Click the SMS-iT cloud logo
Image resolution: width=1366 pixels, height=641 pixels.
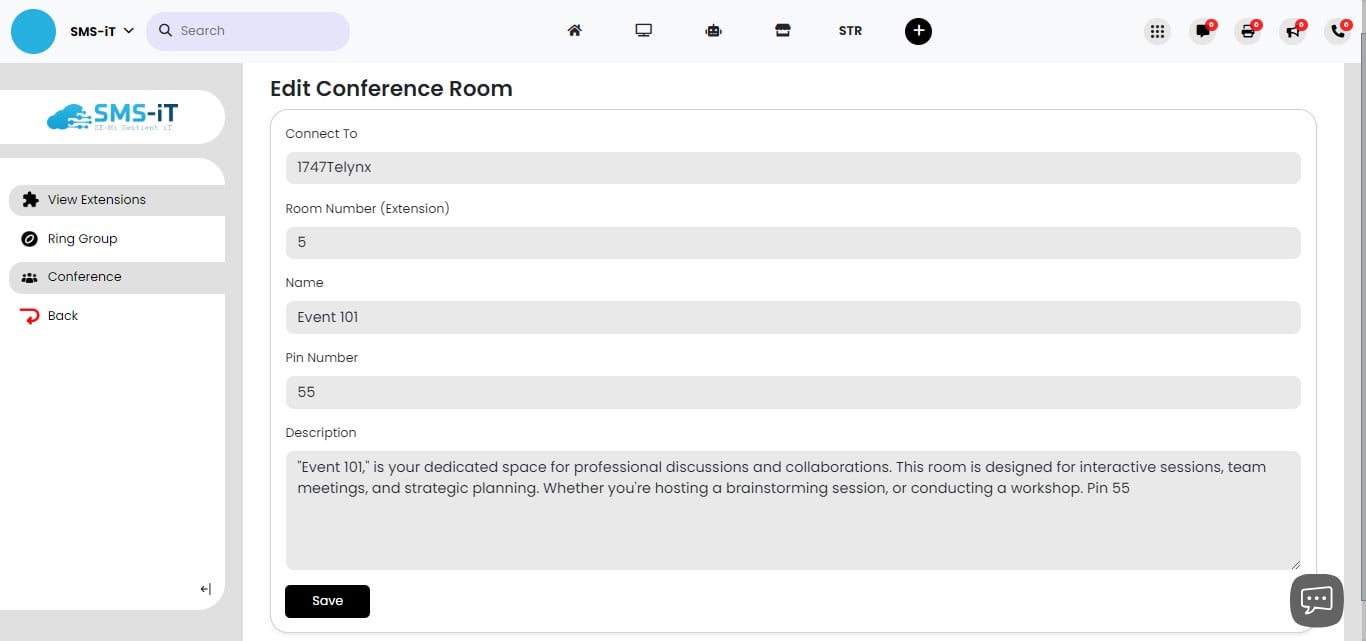point(113,116)
